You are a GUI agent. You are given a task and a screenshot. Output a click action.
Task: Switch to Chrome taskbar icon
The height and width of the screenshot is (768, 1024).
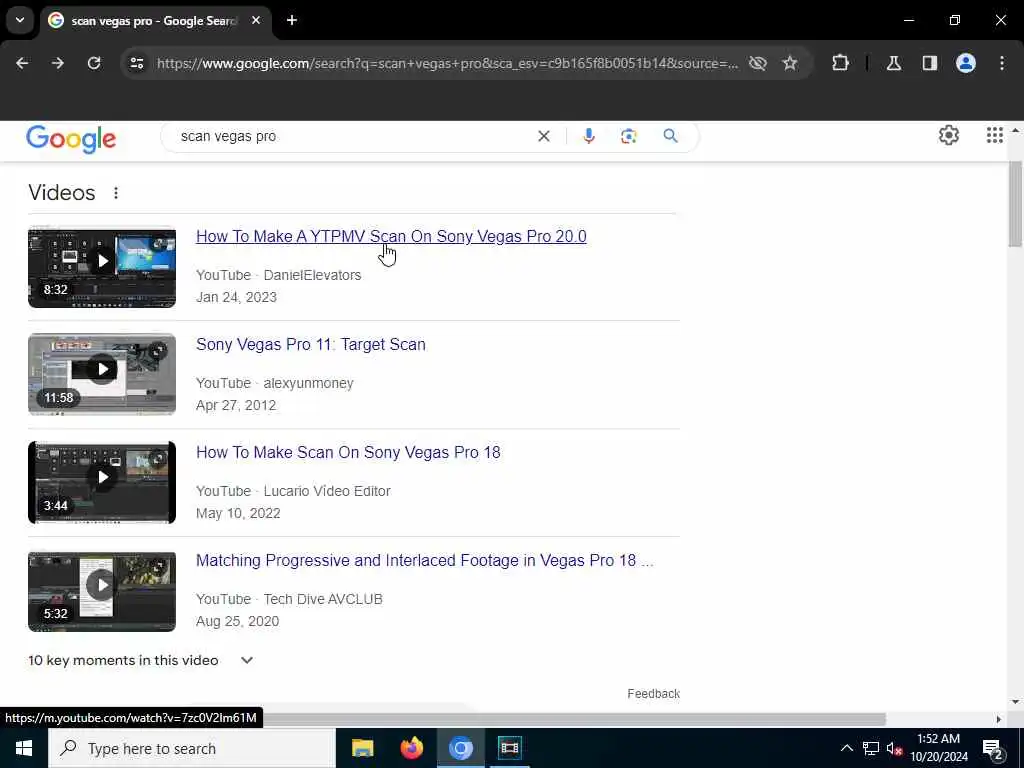[x=460, y=748]
